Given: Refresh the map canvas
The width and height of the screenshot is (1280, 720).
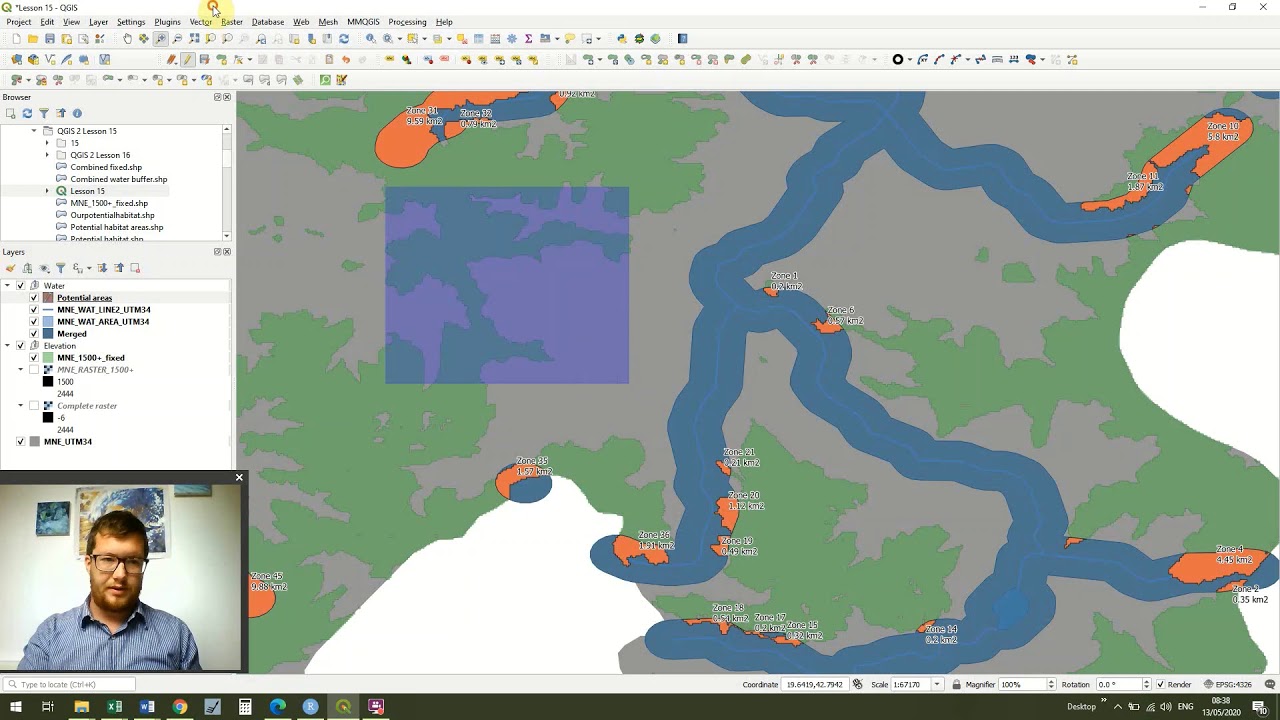Looking at the screenshot, I should tap(344, 39).
